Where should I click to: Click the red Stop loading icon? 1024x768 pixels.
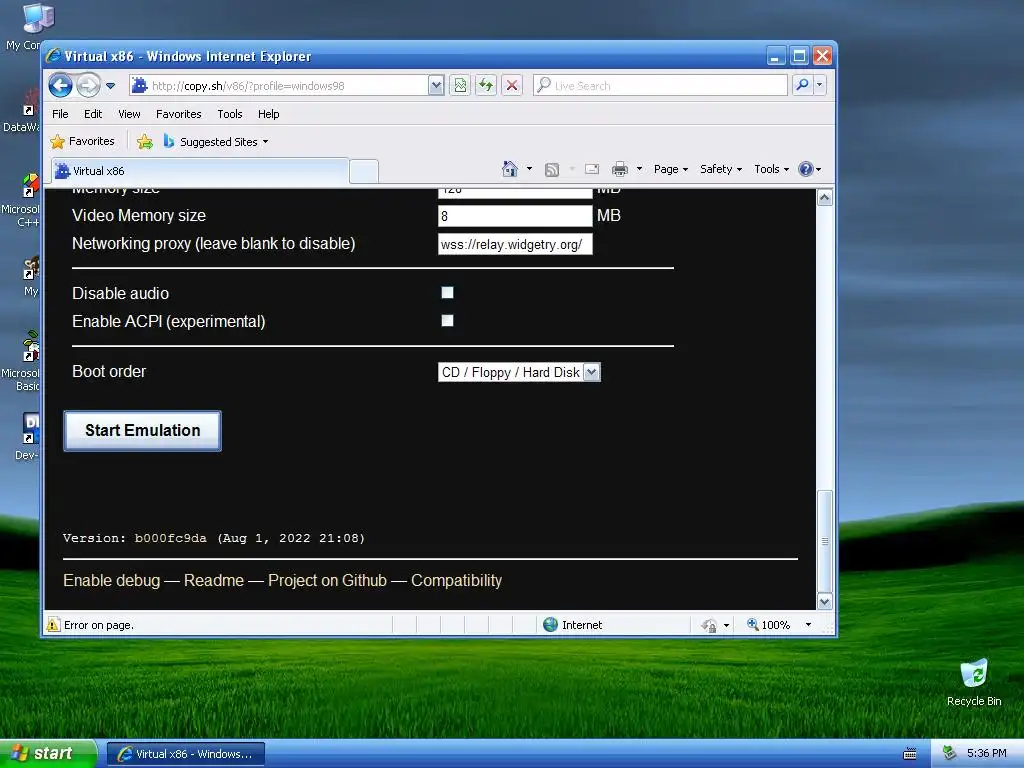pos(512,86)
